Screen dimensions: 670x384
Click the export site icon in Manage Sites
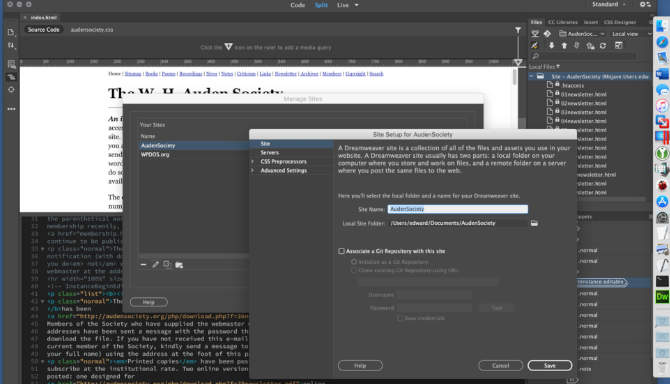coord(179,265)
